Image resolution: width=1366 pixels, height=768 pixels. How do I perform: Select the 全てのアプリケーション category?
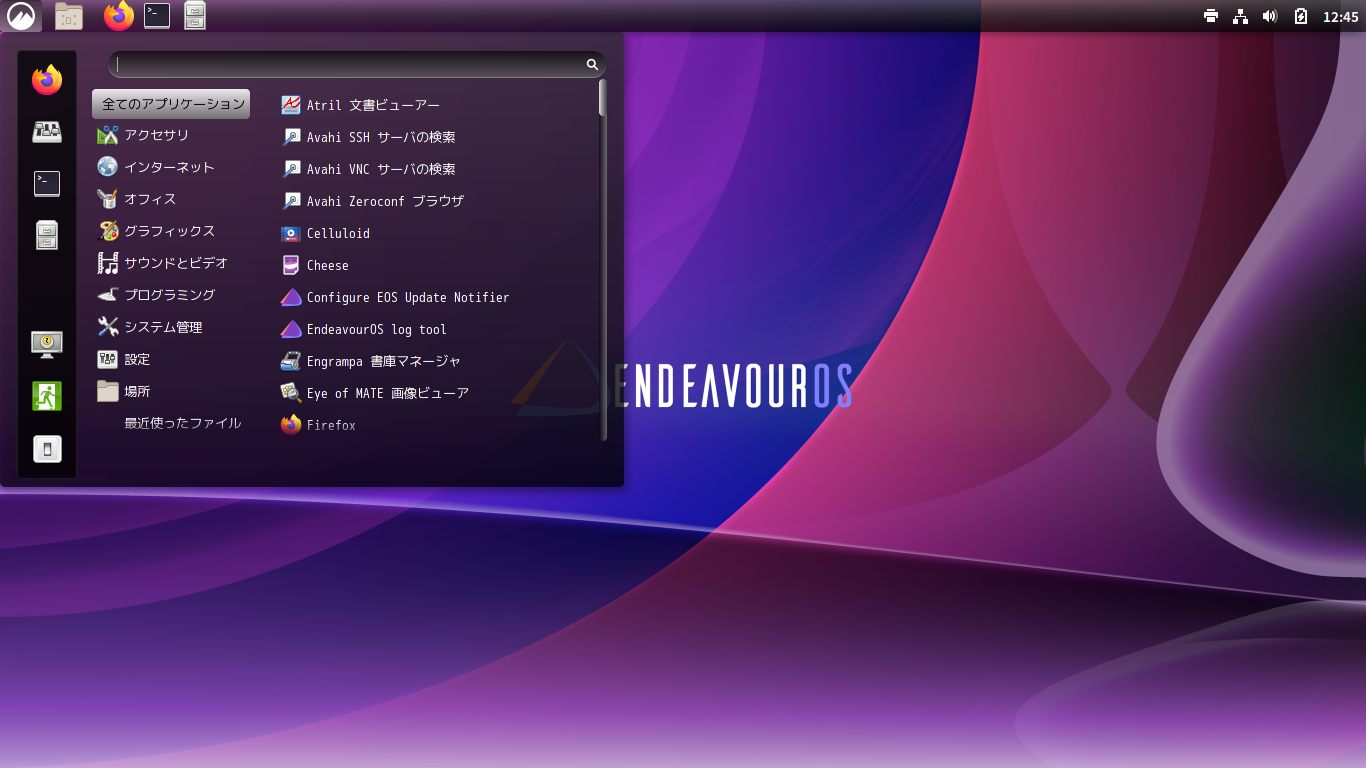[x=171, y=104]
